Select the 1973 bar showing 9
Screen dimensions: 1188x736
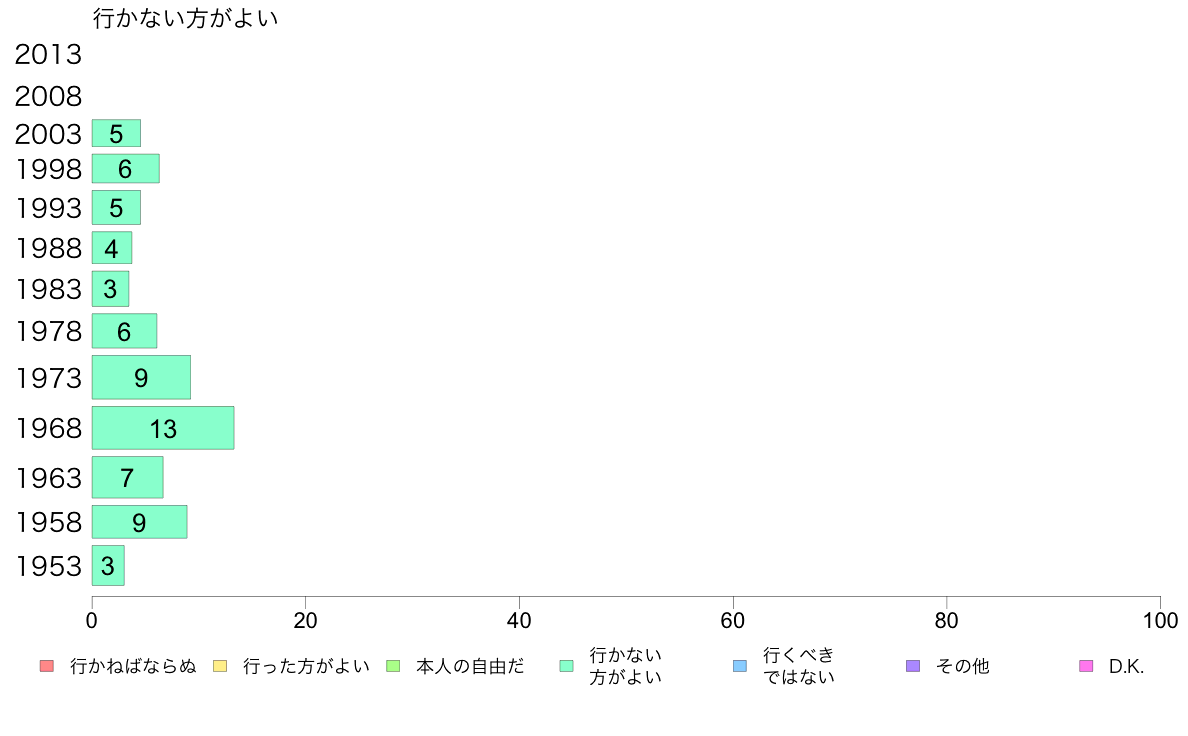click(x=141, y=377)
